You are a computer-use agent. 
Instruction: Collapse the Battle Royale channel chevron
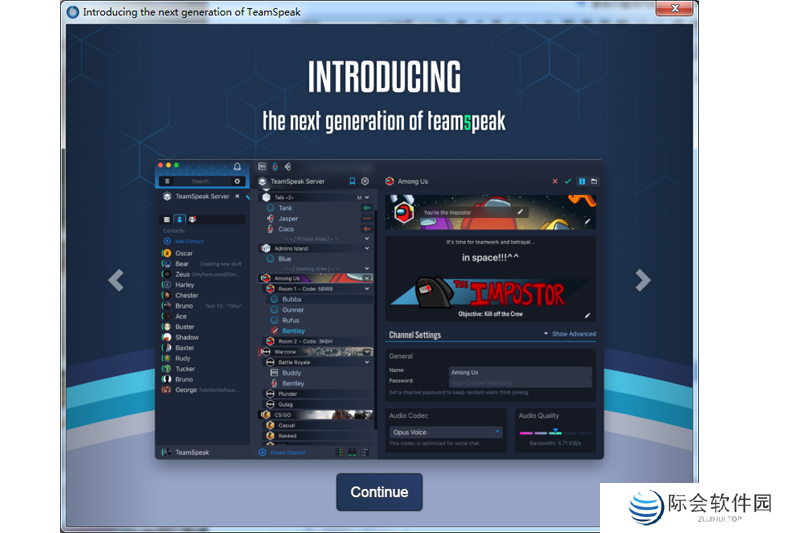point(367,362)
